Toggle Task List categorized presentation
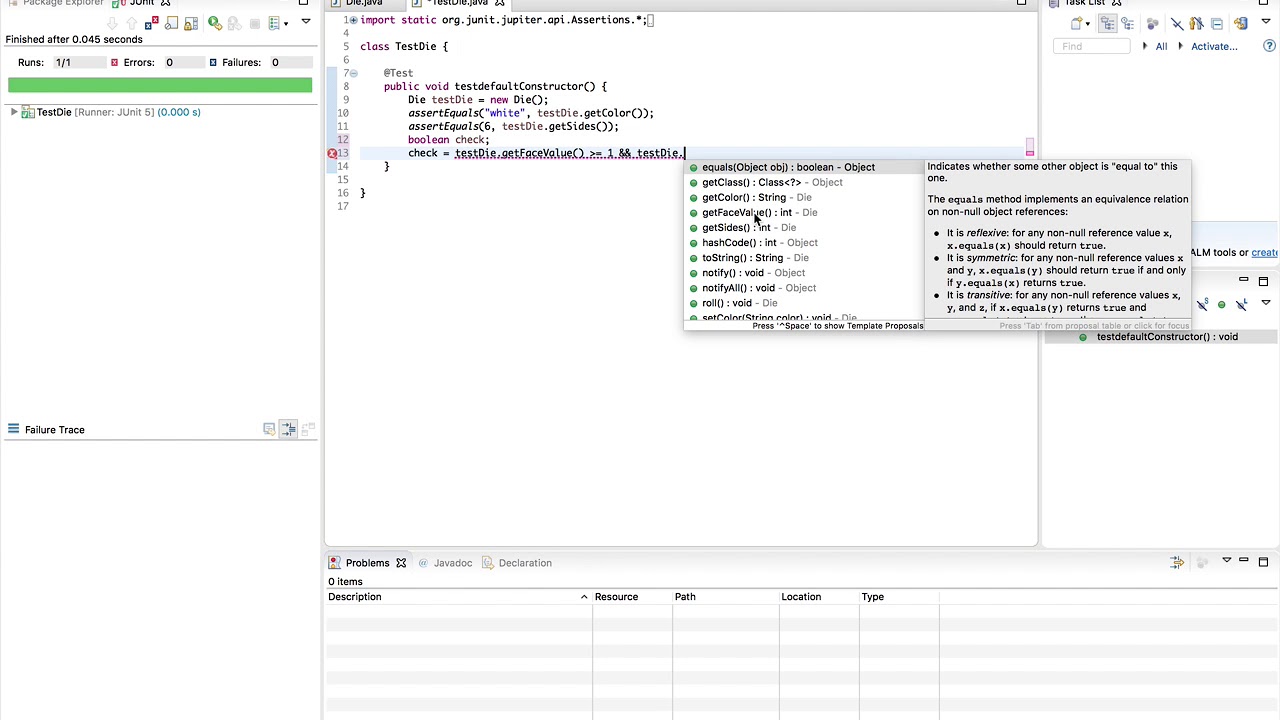 click(x=1110, y=23)
